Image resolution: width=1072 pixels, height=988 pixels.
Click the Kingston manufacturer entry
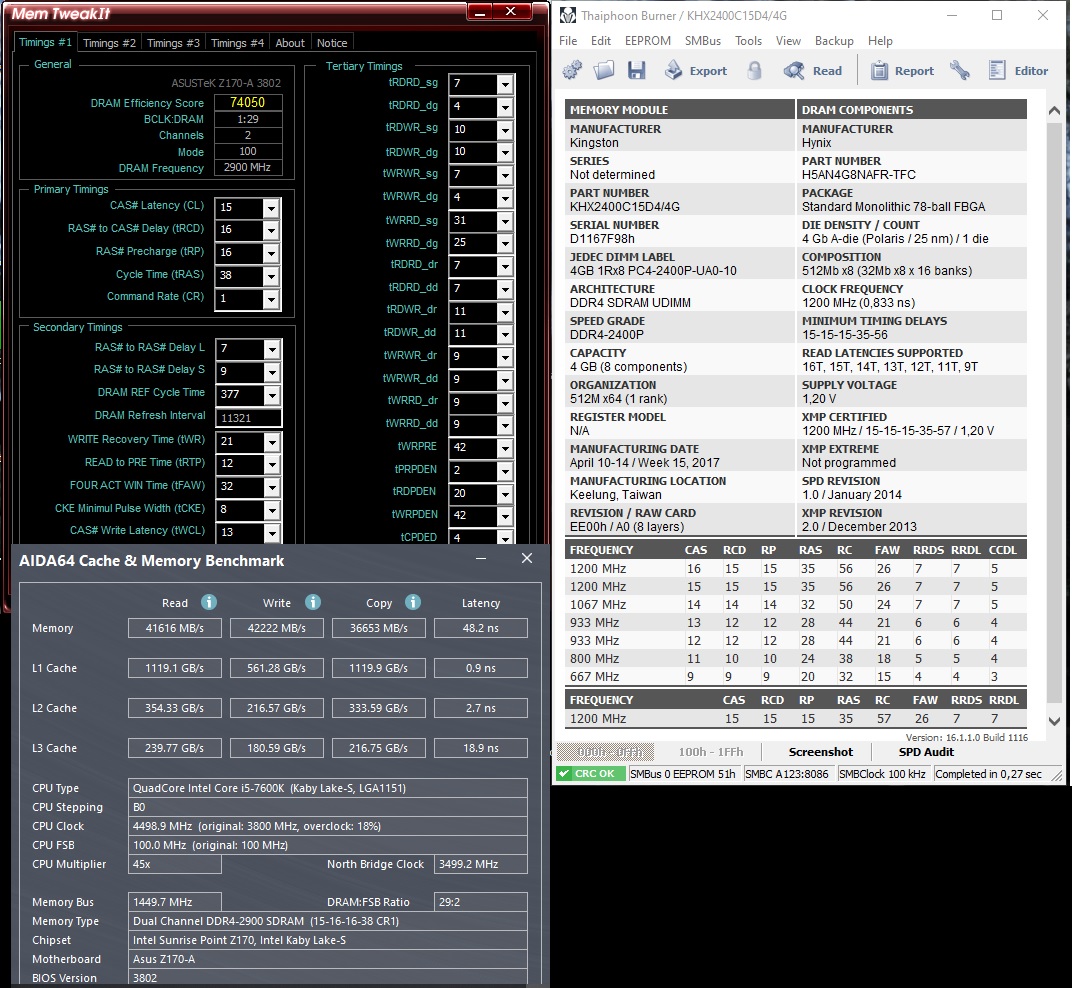click(594, 143)
